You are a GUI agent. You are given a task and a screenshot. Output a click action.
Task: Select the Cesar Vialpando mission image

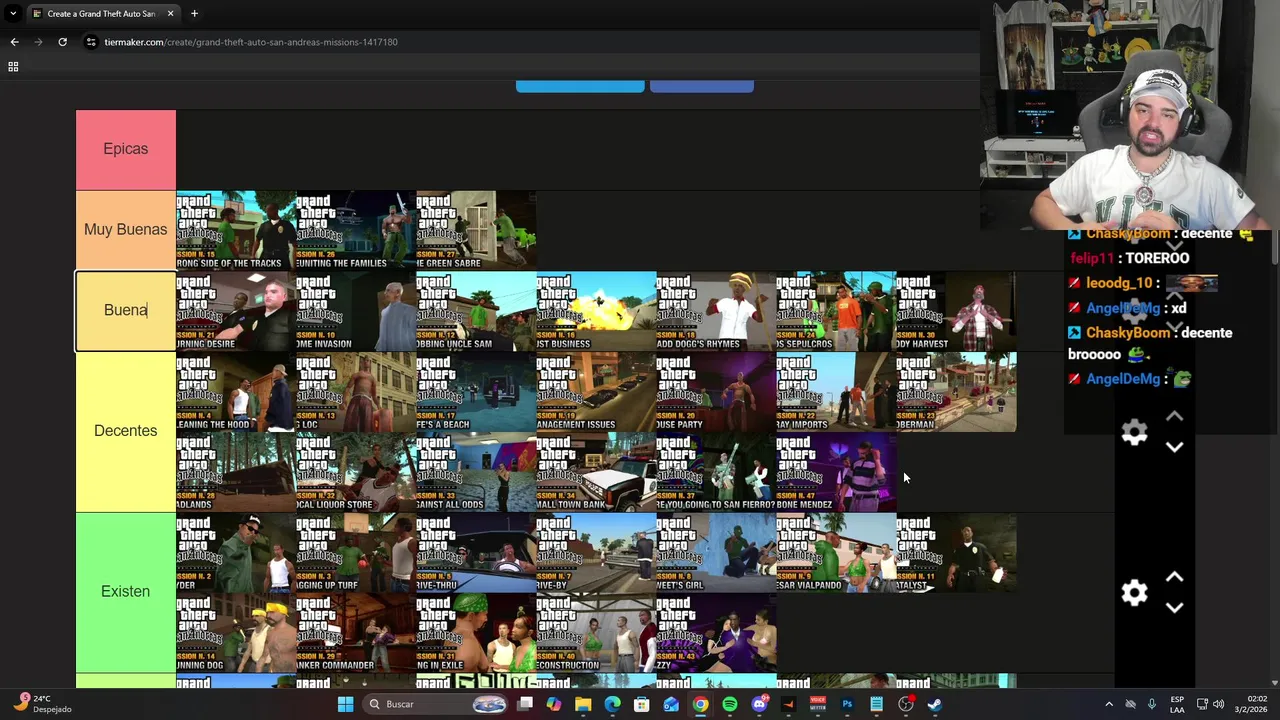(836, 552)
